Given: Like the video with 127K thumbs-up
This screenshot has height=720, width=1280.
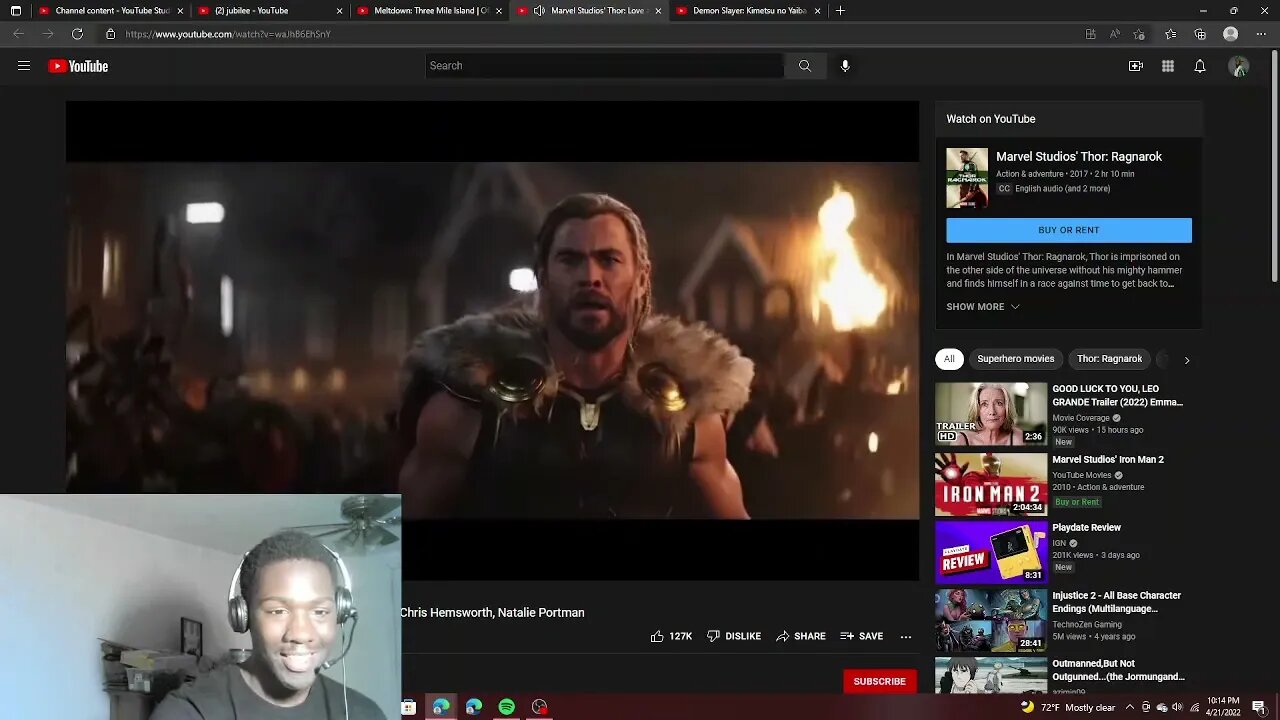Looking at the screenshot, I should (x=671, y=636).
